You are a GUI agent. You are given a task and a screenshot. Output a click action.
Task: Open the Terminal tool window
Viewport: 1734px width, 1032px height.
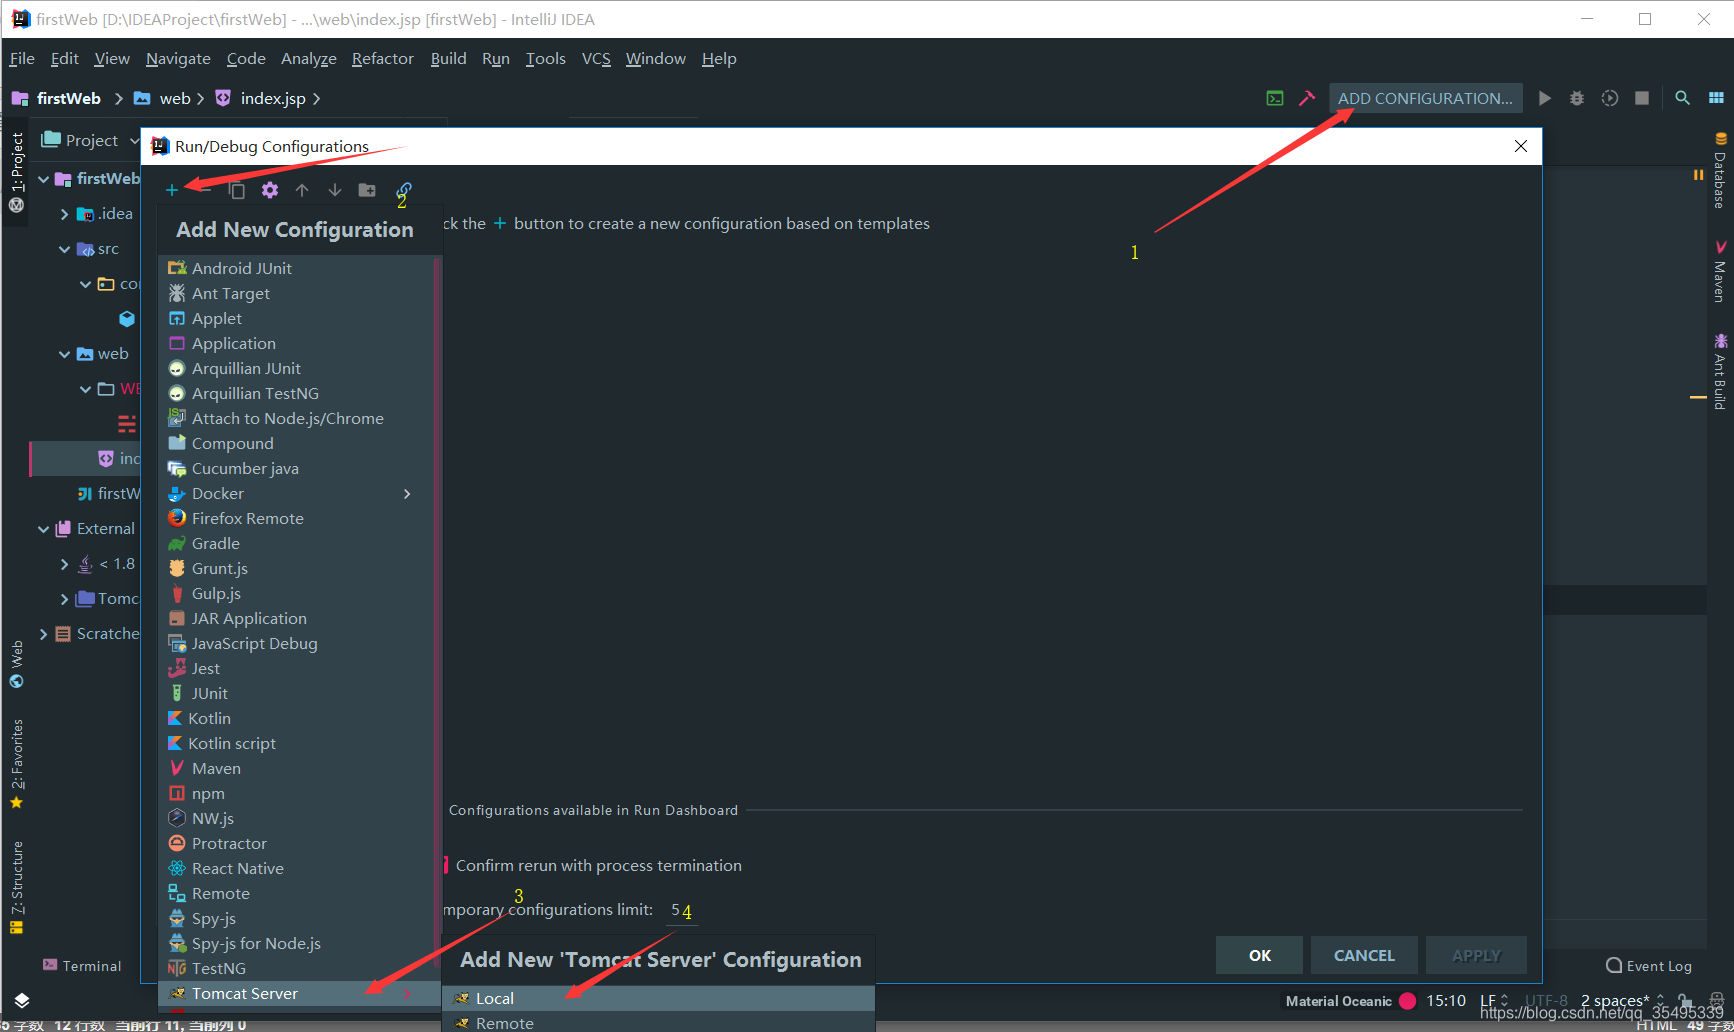(82, 965)
